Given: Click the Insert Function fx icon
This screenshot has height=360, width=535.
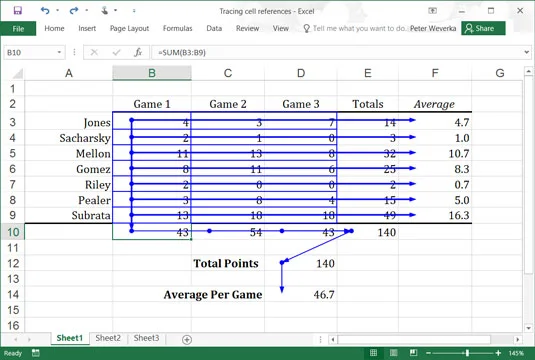Looking at the screenshot, I should pos(138,53).
